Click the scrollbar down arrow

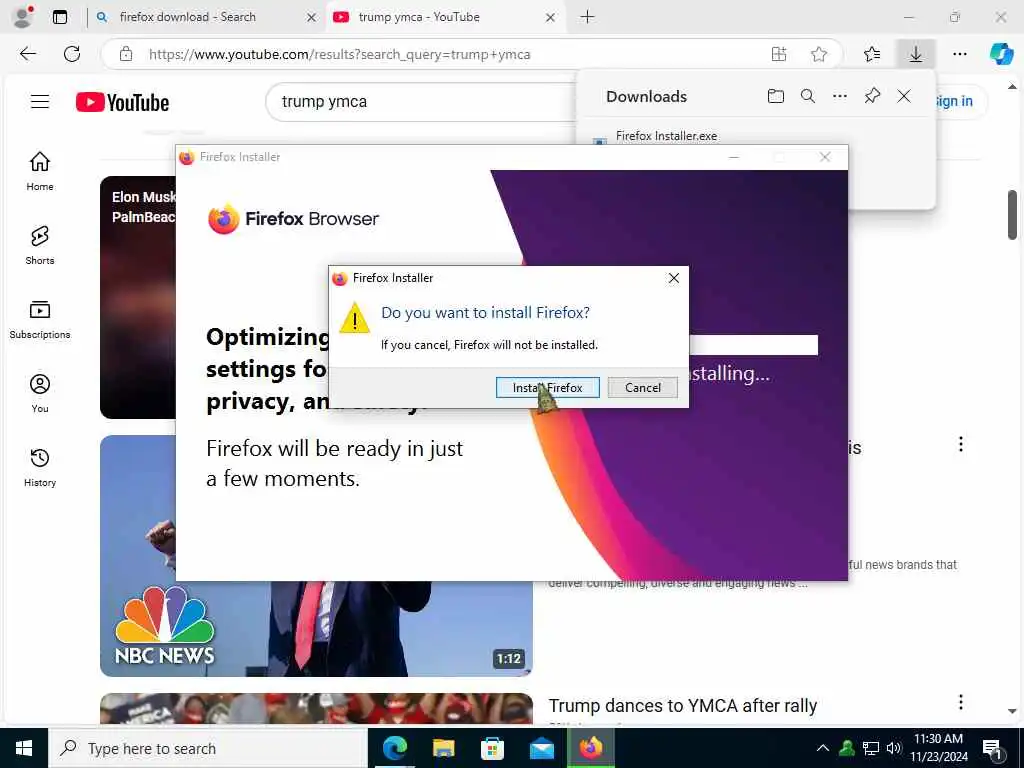click(1012, 711)
